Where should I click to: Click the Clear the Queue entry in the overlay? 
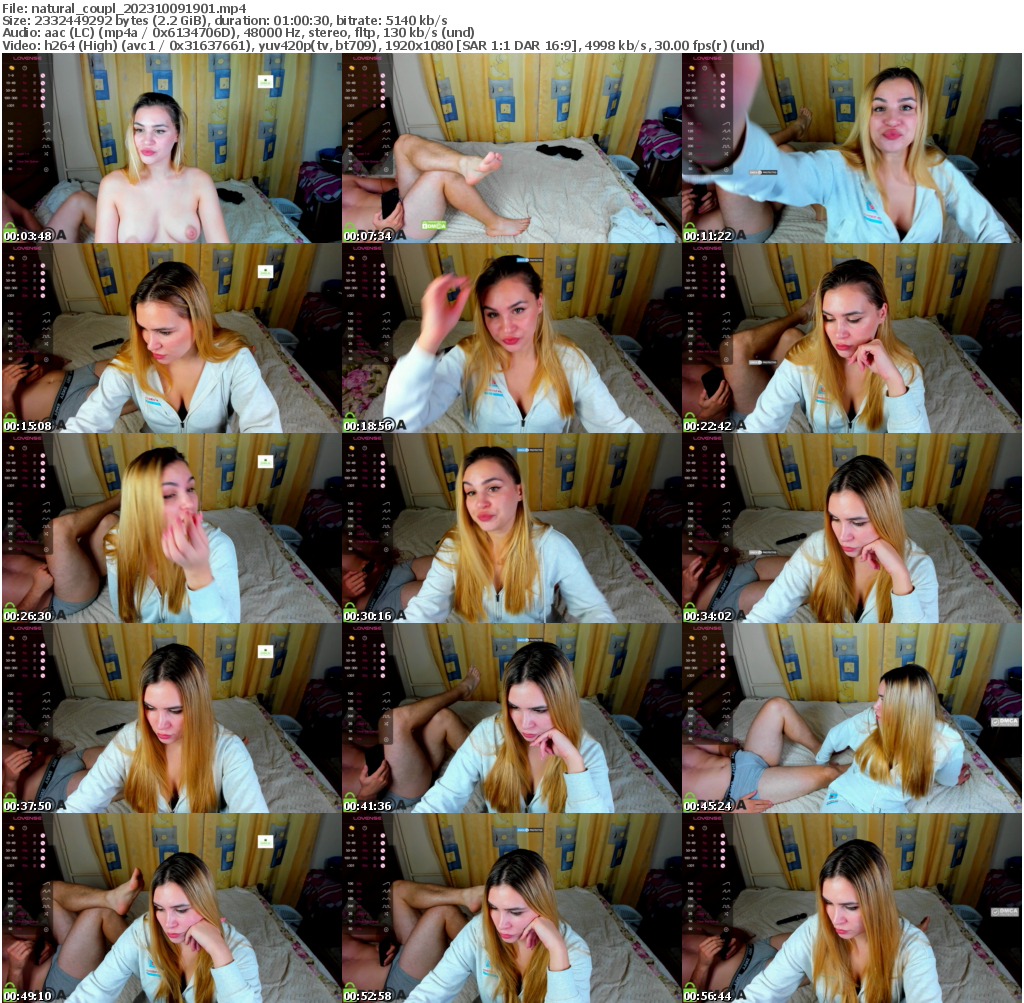pyautogui.click(x=27, y=161)
